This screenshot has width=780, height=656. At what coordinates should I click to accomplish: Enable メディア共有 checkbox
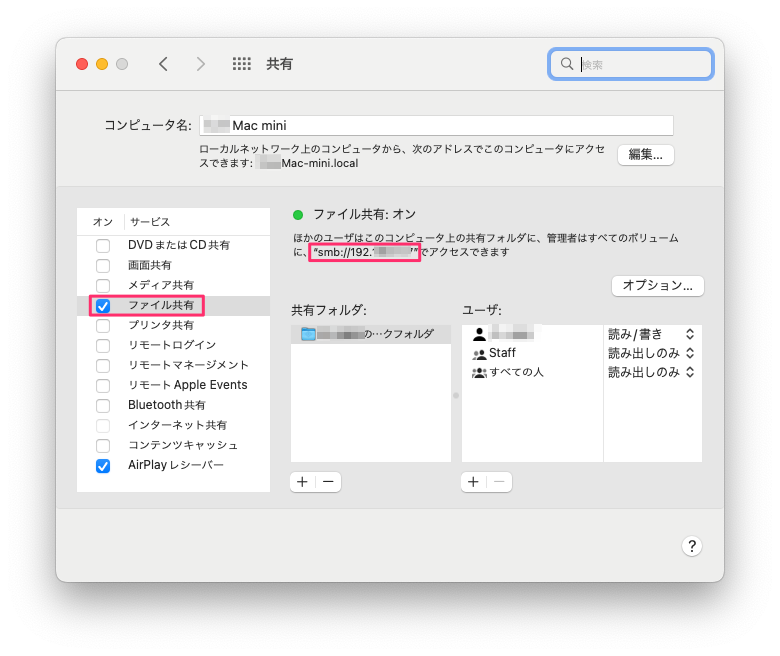click(103, 285)
